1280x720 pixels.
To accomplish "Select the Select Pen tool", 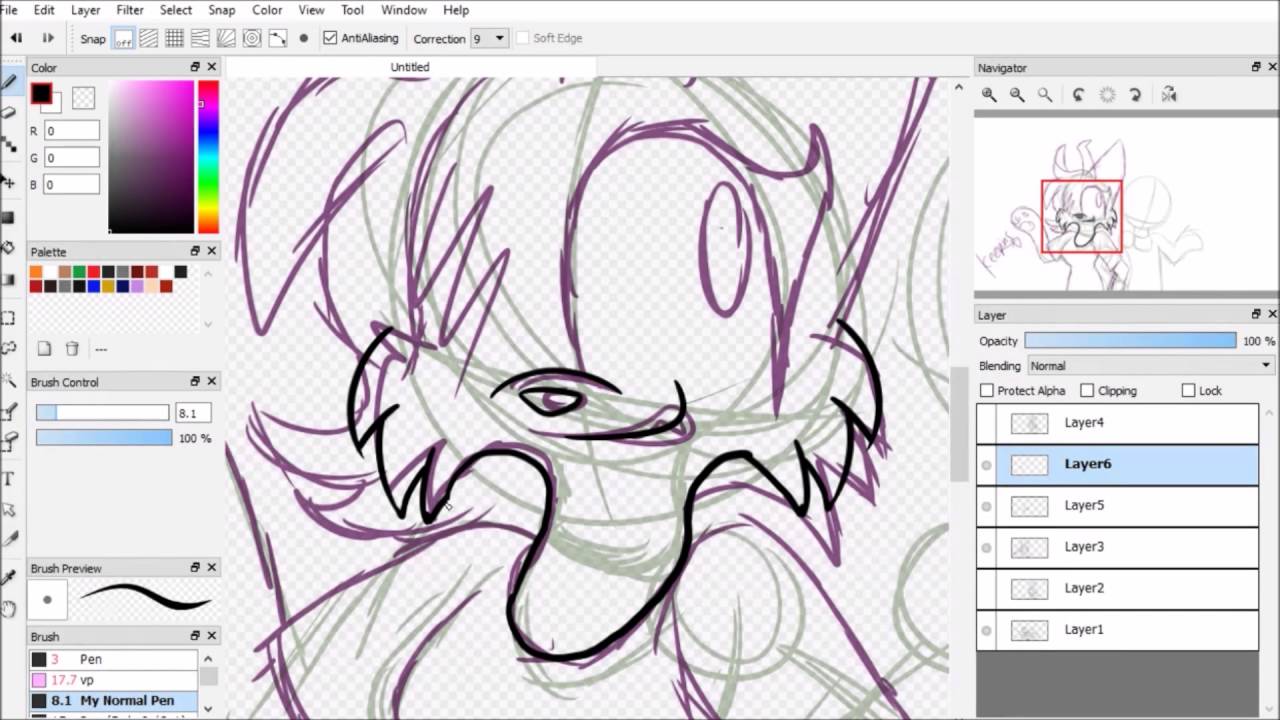I will point(8,412).
